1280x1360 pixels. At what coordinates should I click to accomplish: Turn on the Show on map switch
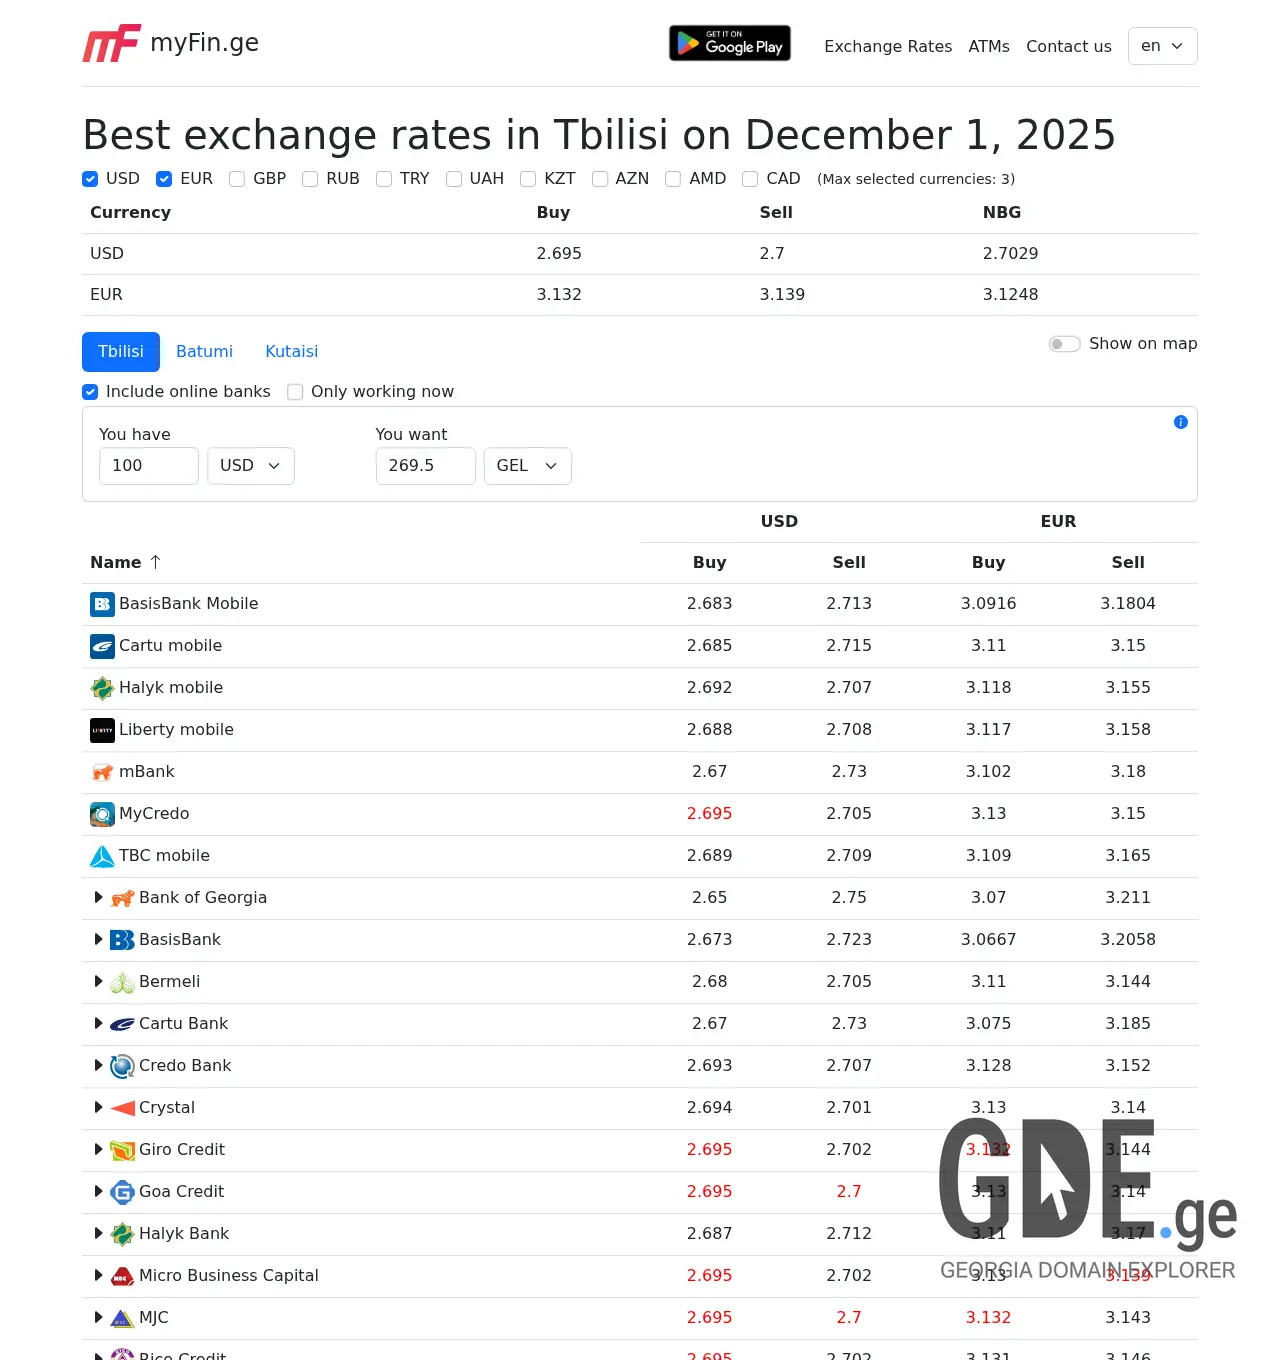click(1064, 344)
